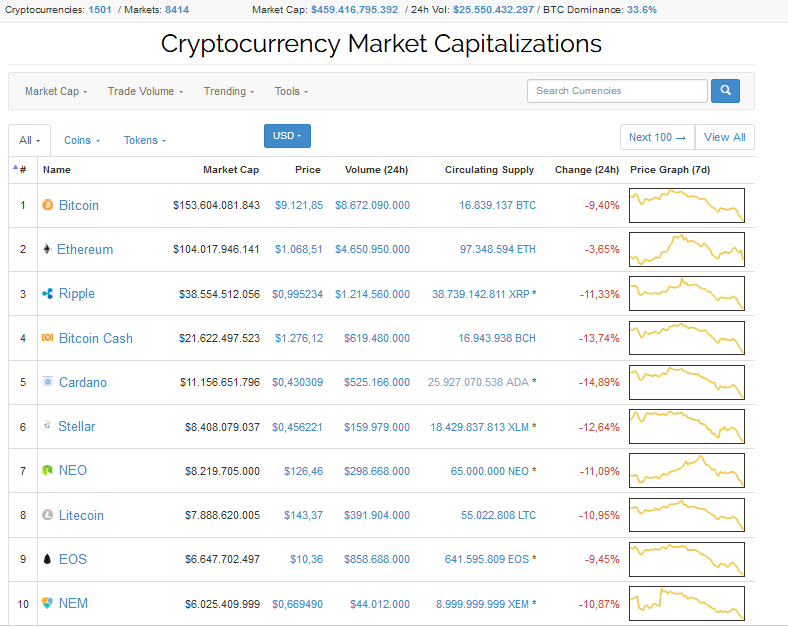Click the 24h Vol $25.550.432.297 link
Viewport: 788px width, 627px height.
coord(493,10)
